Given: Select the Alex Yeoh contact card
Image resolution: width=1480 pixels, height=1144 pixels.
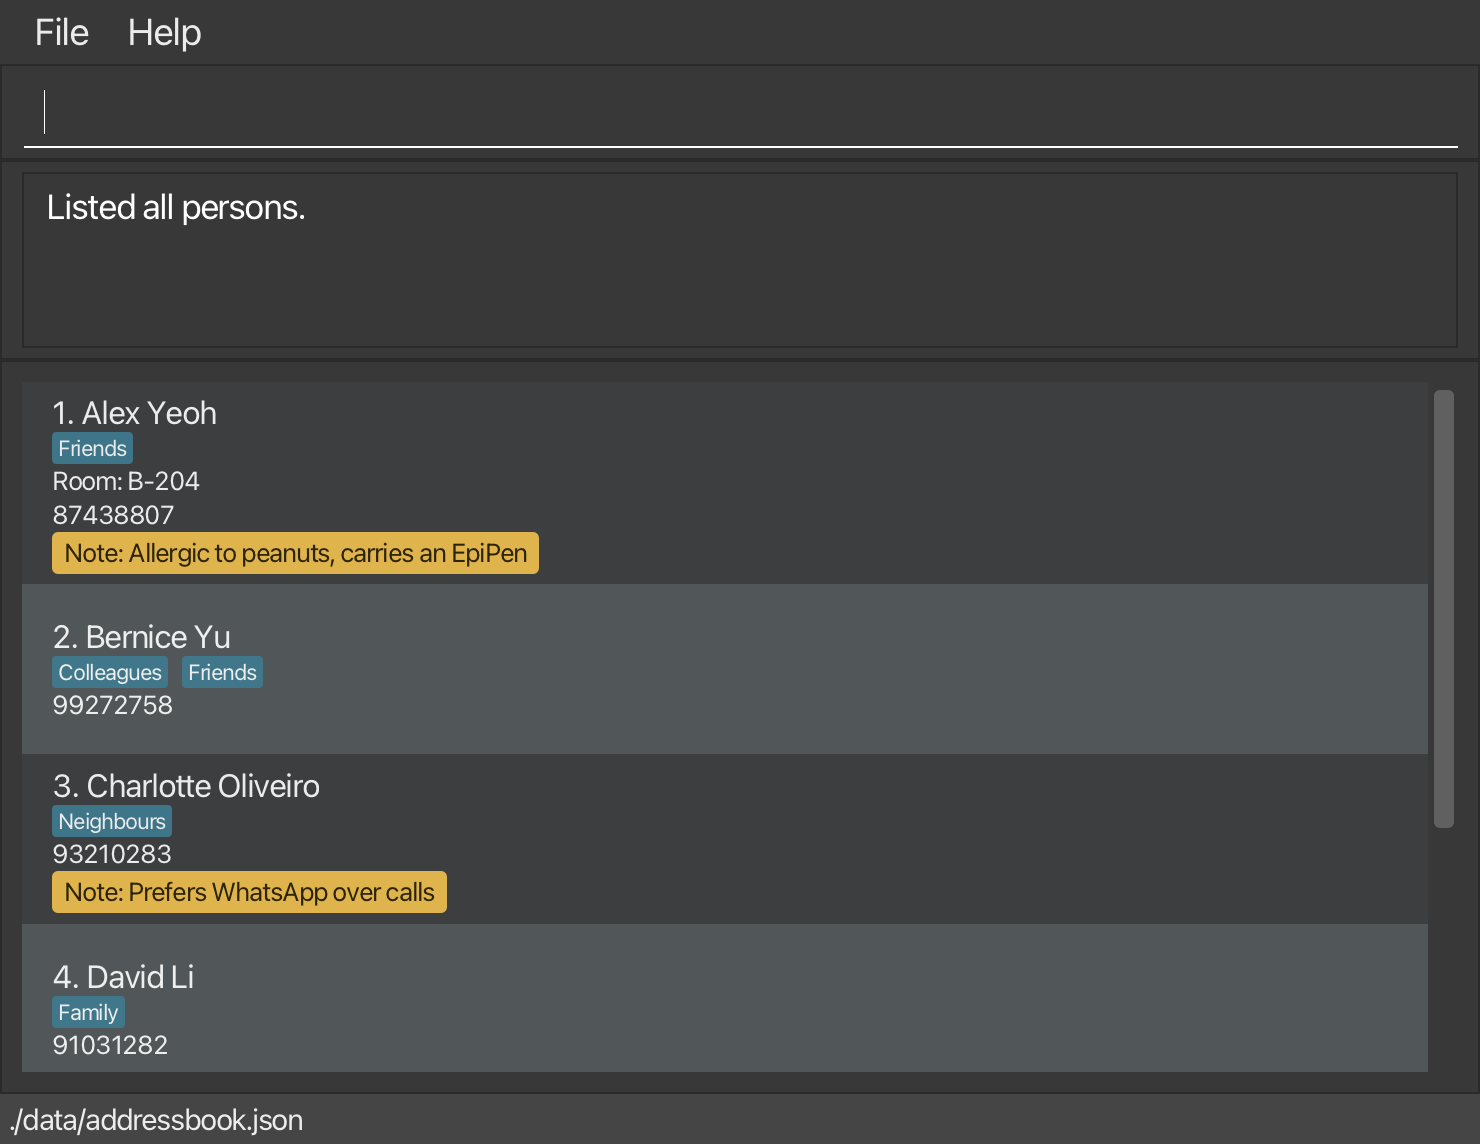Looking at the screenshot, I should tap(725, 483).
